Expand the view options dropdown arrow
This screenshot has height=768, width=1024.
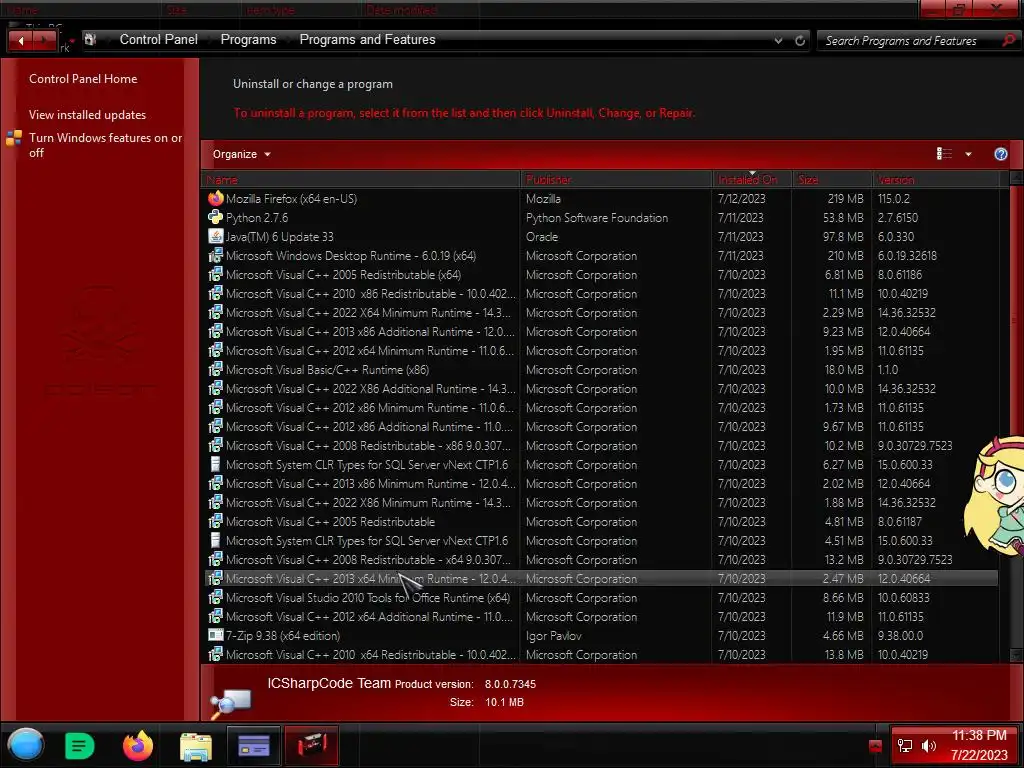pyautogui.click(x=968, y=154)
